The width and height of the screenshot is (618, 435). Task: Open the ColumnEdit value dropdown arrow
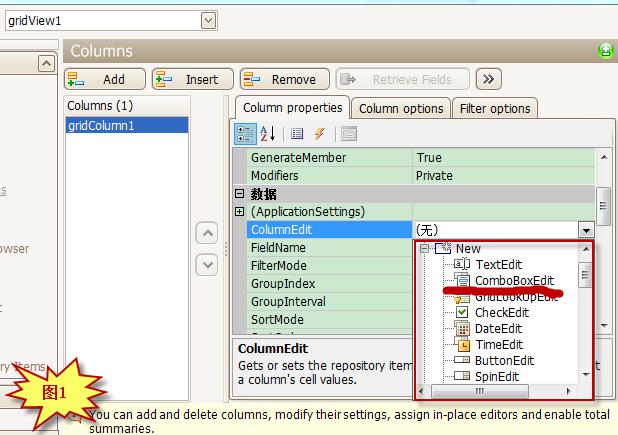(x=586, y=230)
